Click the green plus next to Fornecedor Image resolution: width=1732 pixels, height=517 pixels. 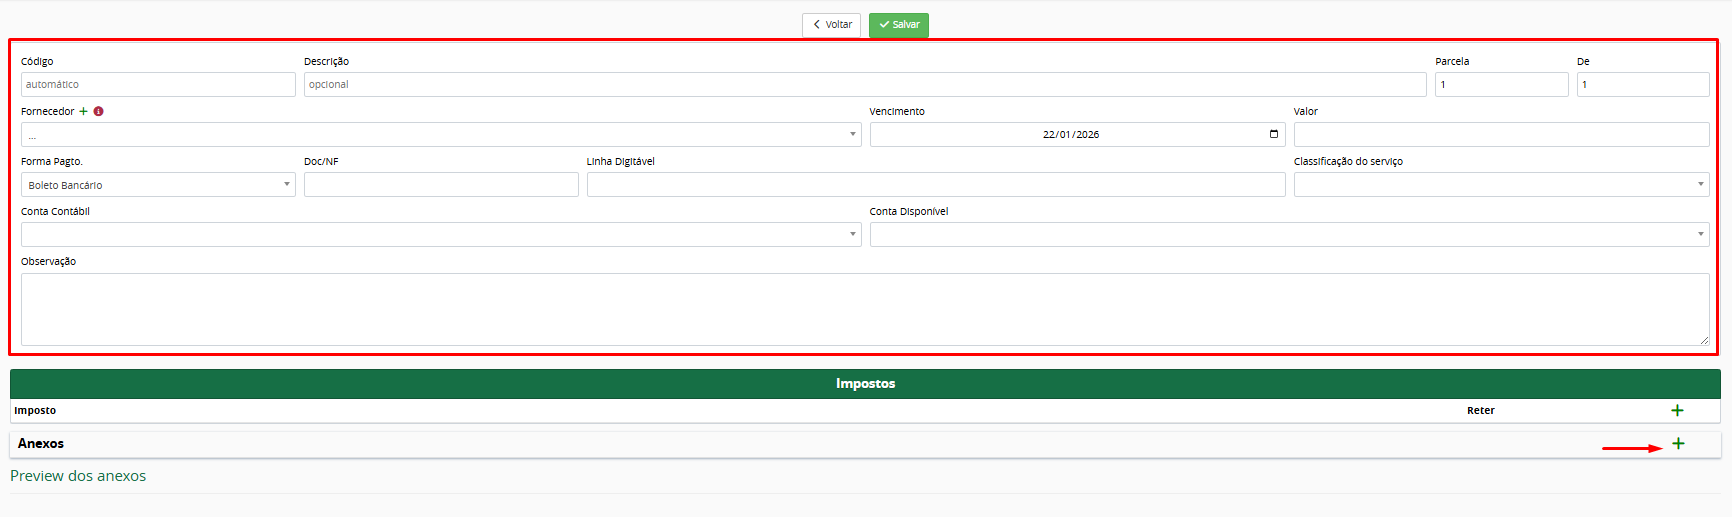tap(84, 111)
